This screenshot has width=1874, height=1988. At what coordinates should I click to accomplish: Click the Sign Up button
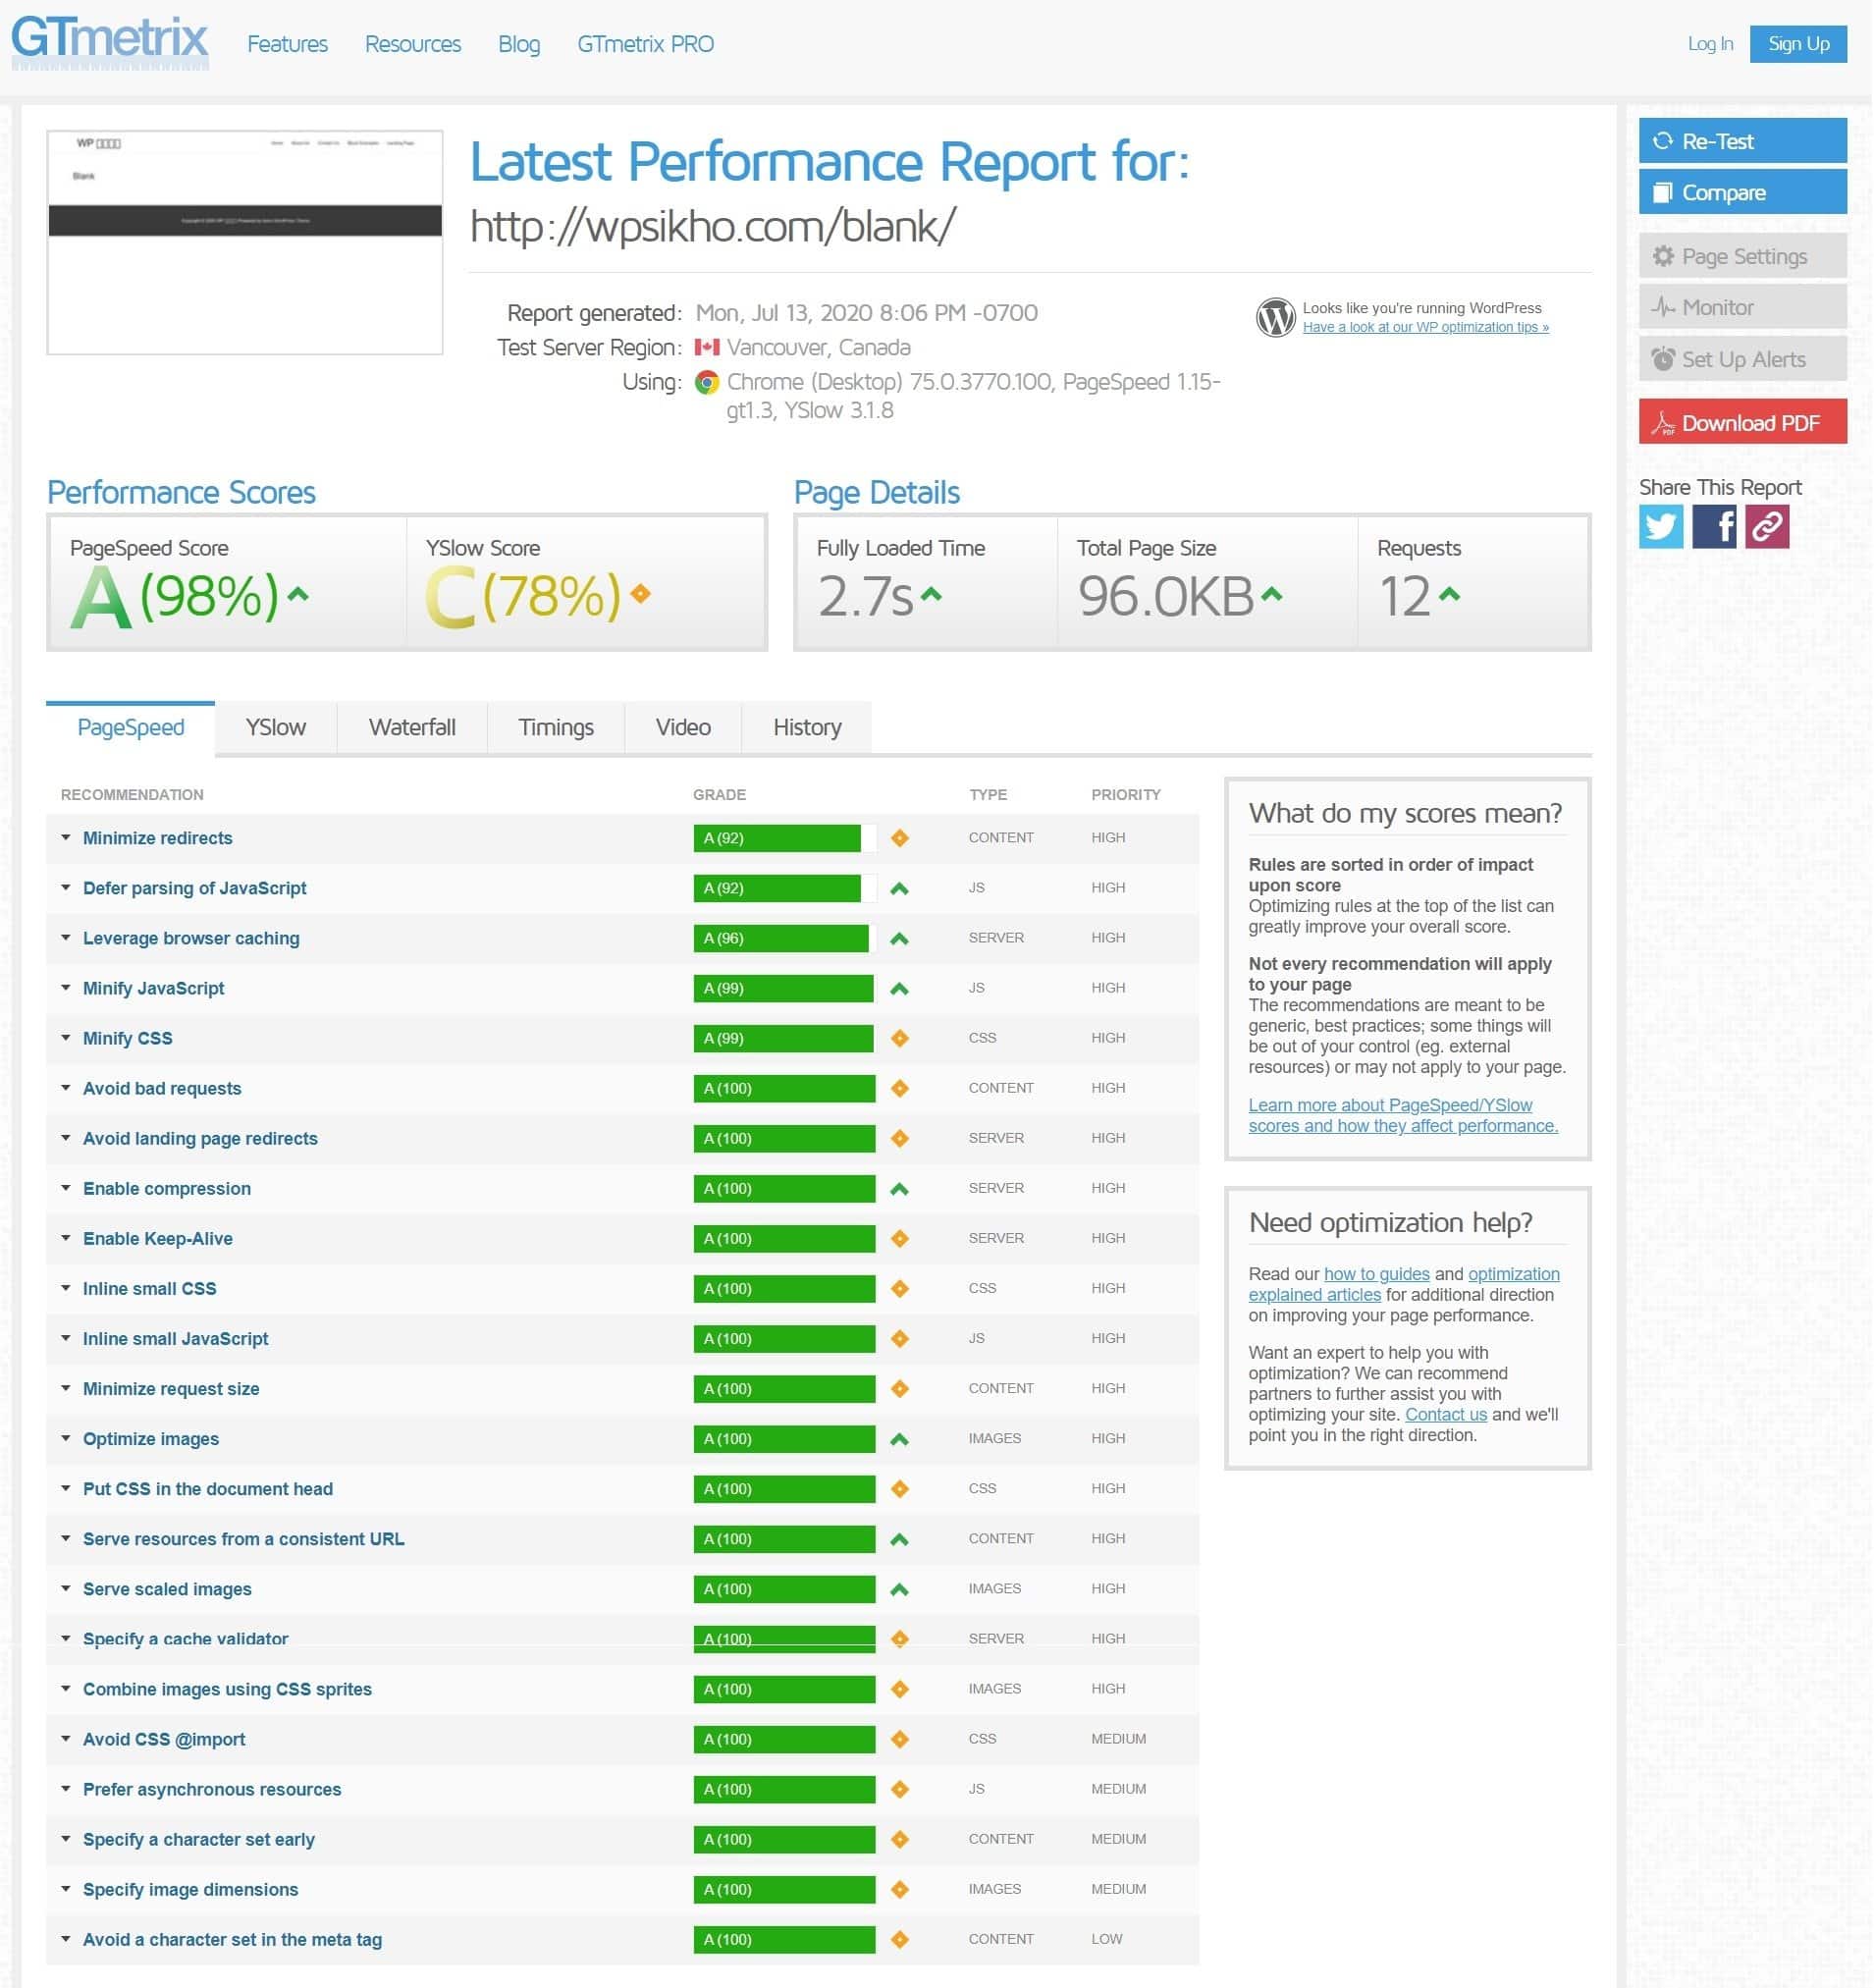(x=1799, y=44)
